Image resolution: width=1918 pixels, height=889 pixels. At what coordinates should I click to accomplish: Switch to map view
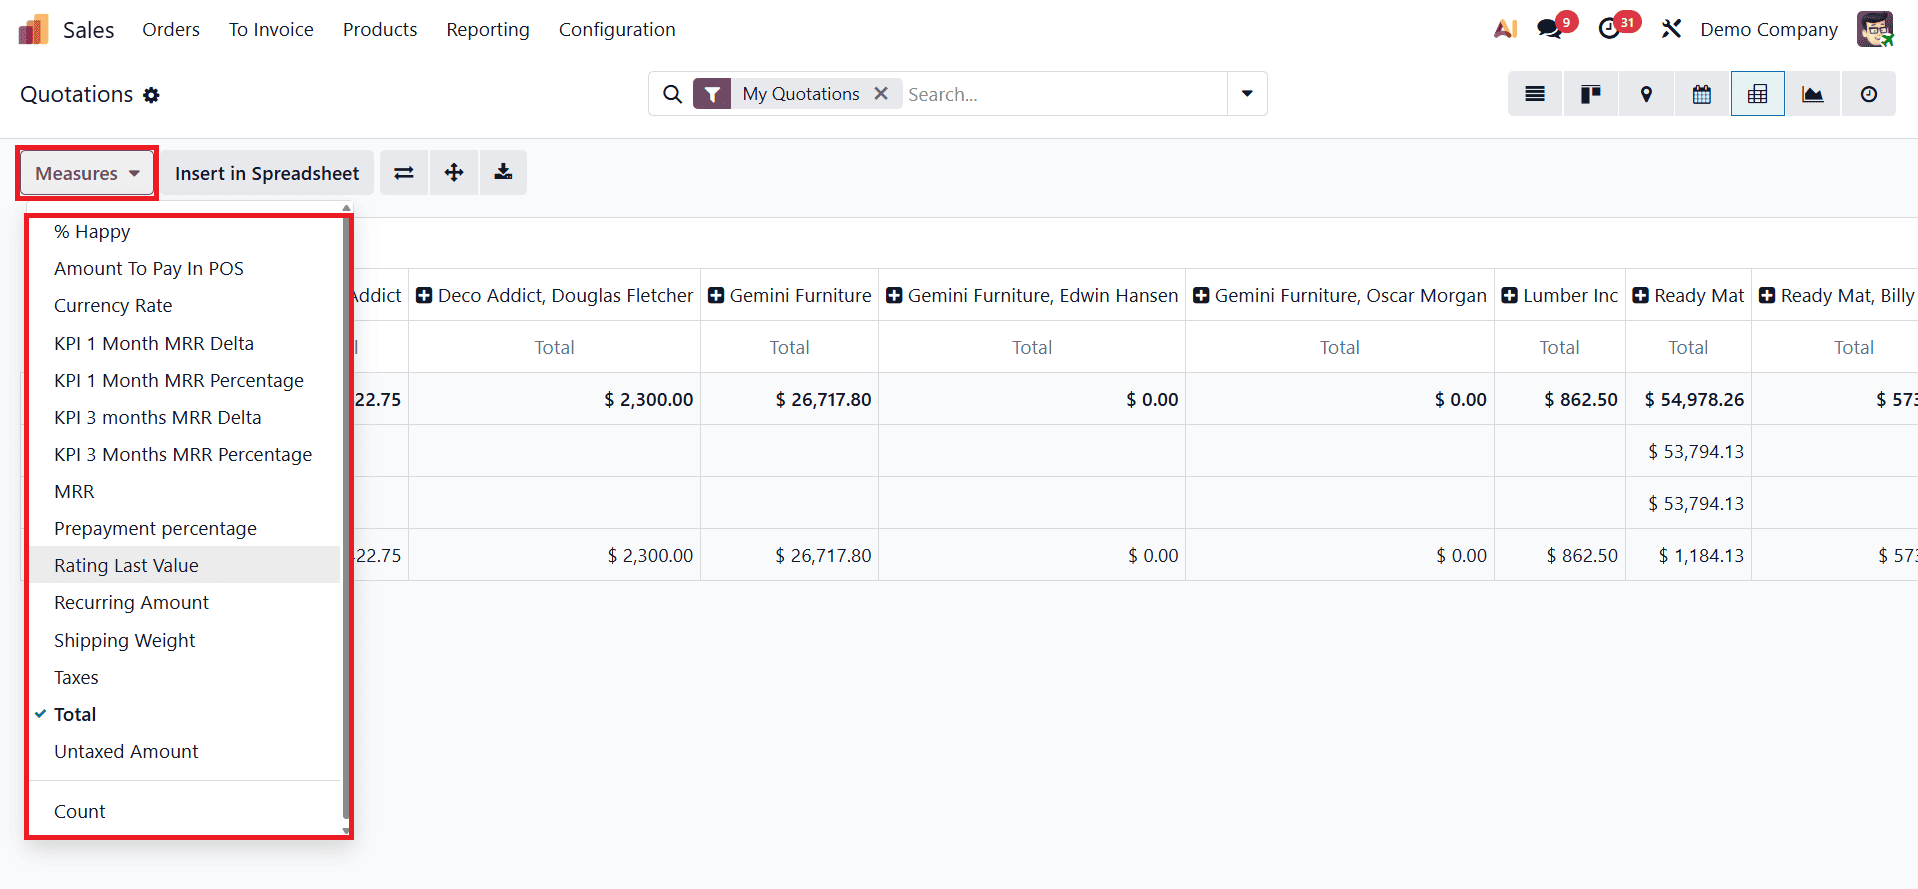click(x=1646, y=94)
